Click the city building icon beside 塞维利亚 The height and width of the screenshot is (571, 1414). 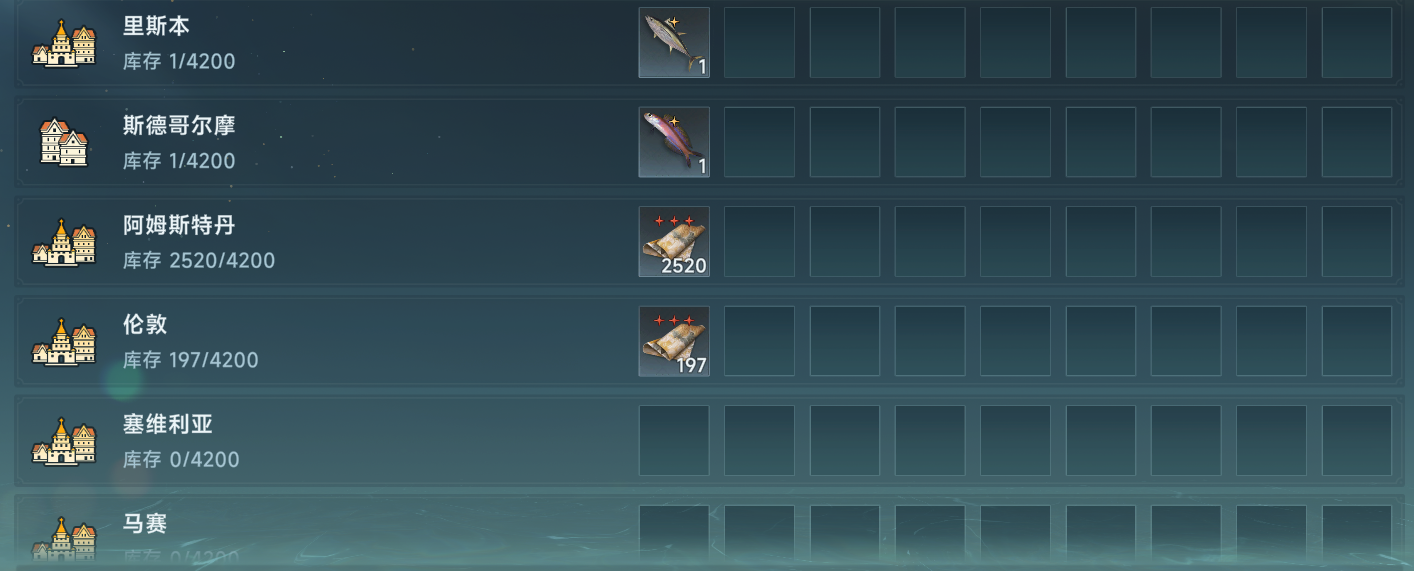tap(64, 441)
